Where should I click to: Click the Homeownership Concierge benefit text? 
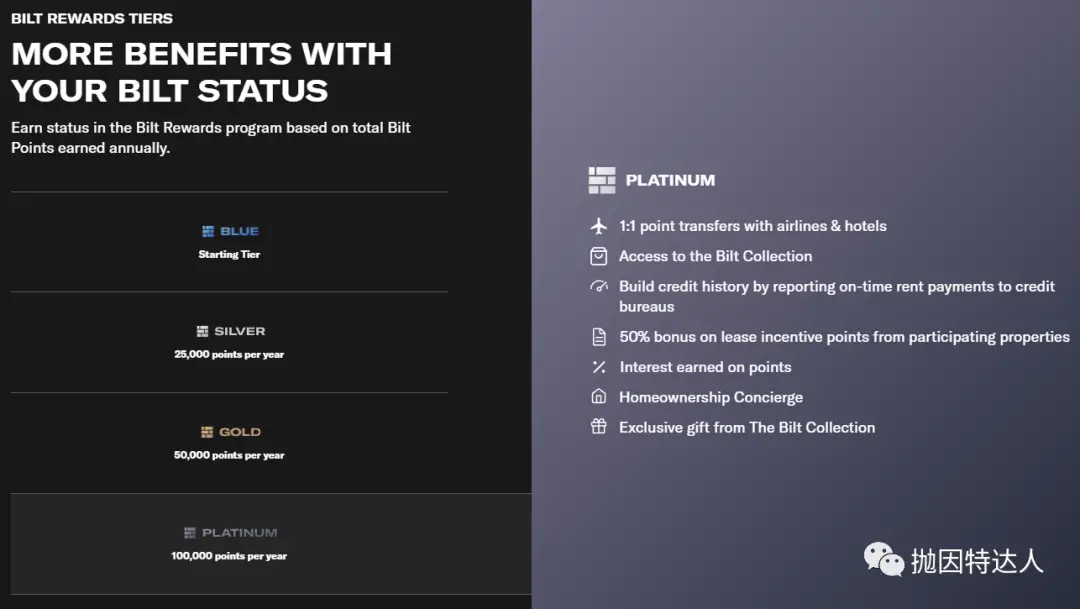(710, 397)
